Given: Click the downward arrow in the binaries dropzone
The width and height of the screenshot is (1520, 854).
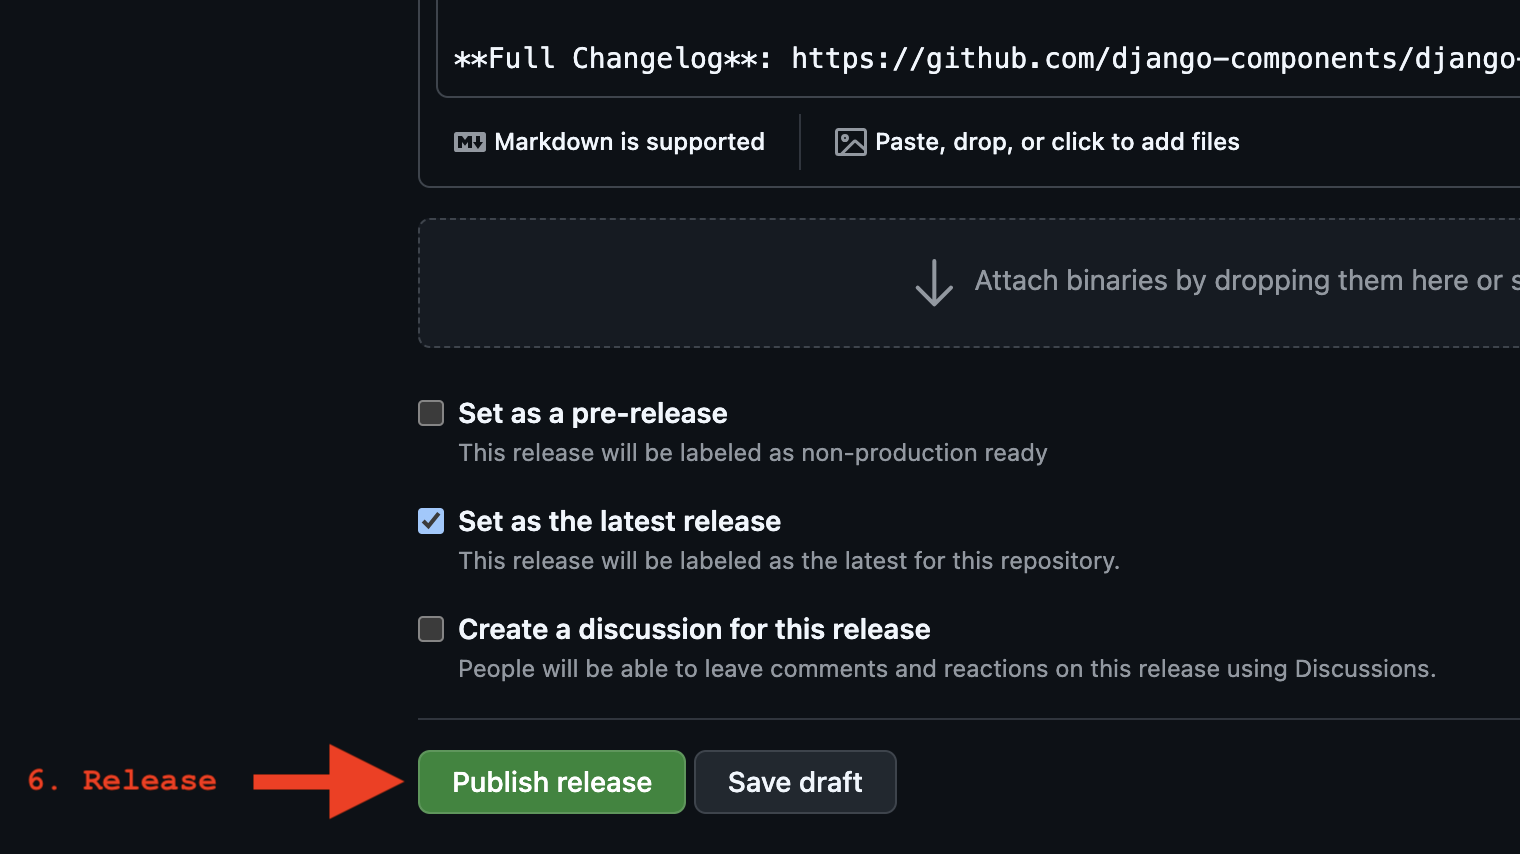Looking at the screenshot, I should coord(933,283).
